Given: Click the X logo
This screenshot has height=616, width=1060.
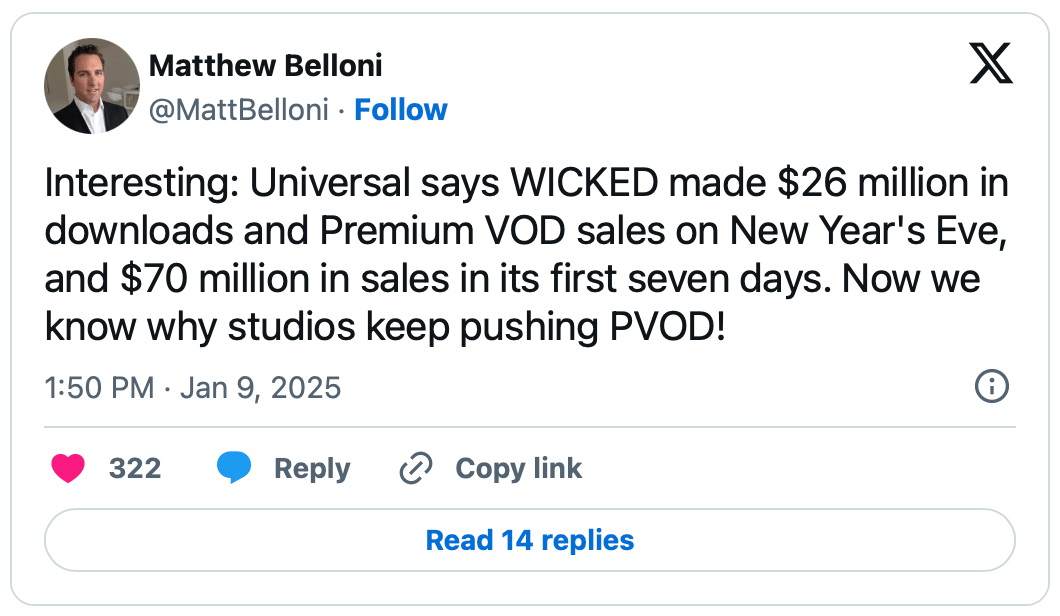Looking at the screenshot, I should click(x=991, y=65).
